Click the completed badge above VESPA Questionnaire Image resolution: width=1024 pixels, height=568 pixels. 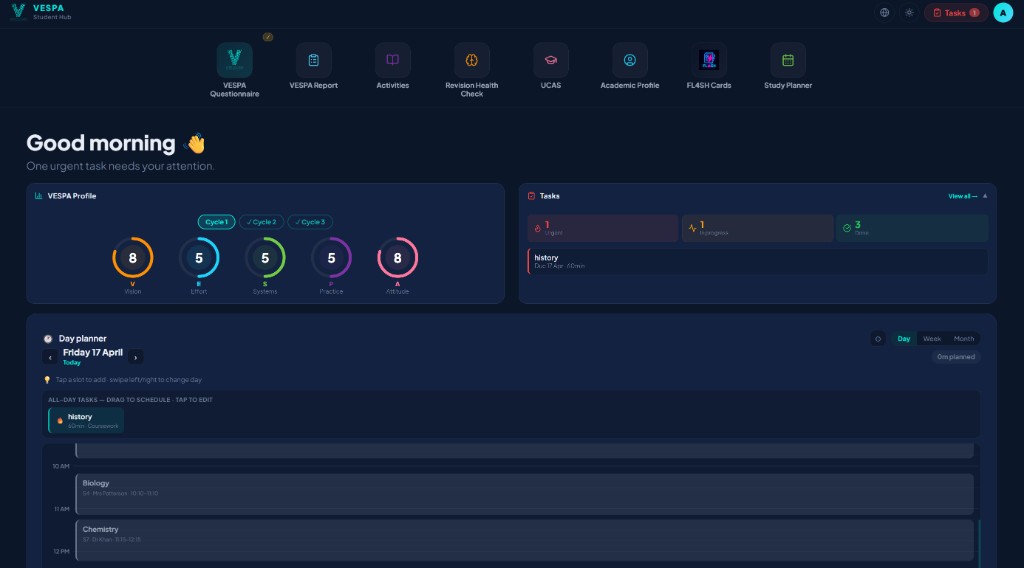point(268,37)
